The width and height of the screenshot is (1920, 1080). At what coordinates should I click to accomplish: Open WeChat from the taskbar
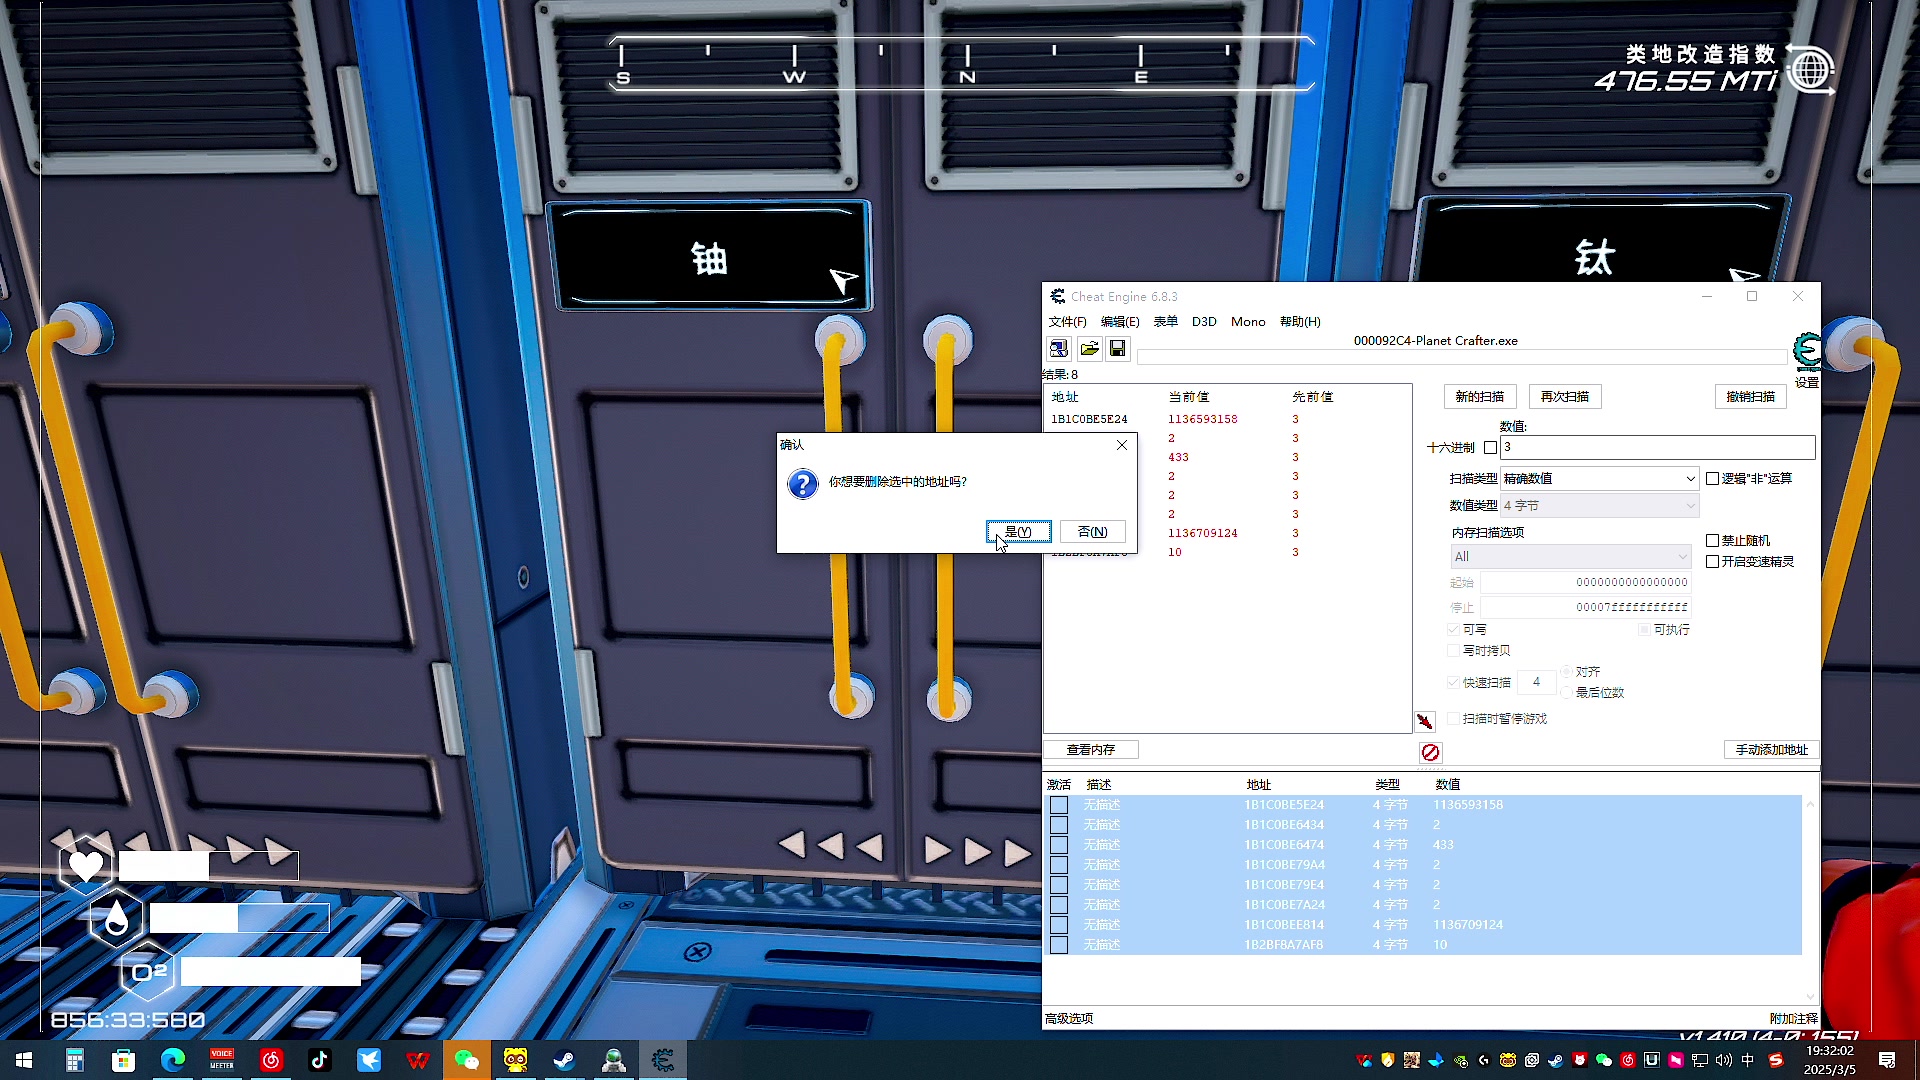(466, 1060)
